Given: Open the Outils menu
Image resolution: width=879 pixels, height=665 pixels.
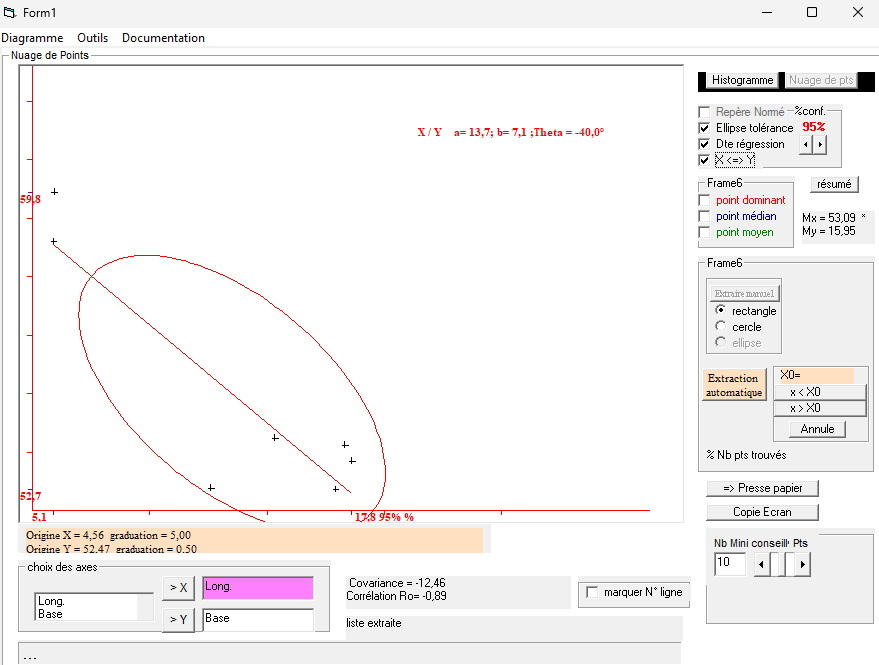Looking at the screenshot, I should click(92, 38).
